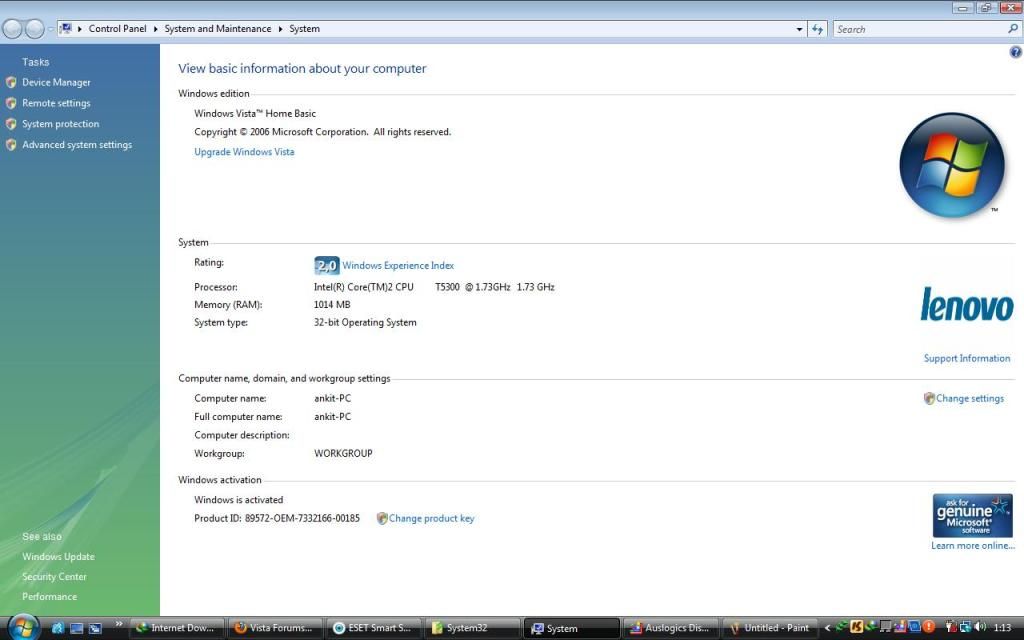Expand the arrow after Control Panel breadcrumb
Image resolution: width=1024 pixels, height=640 pixels.
pyautogui.click(x=155, y=29)
